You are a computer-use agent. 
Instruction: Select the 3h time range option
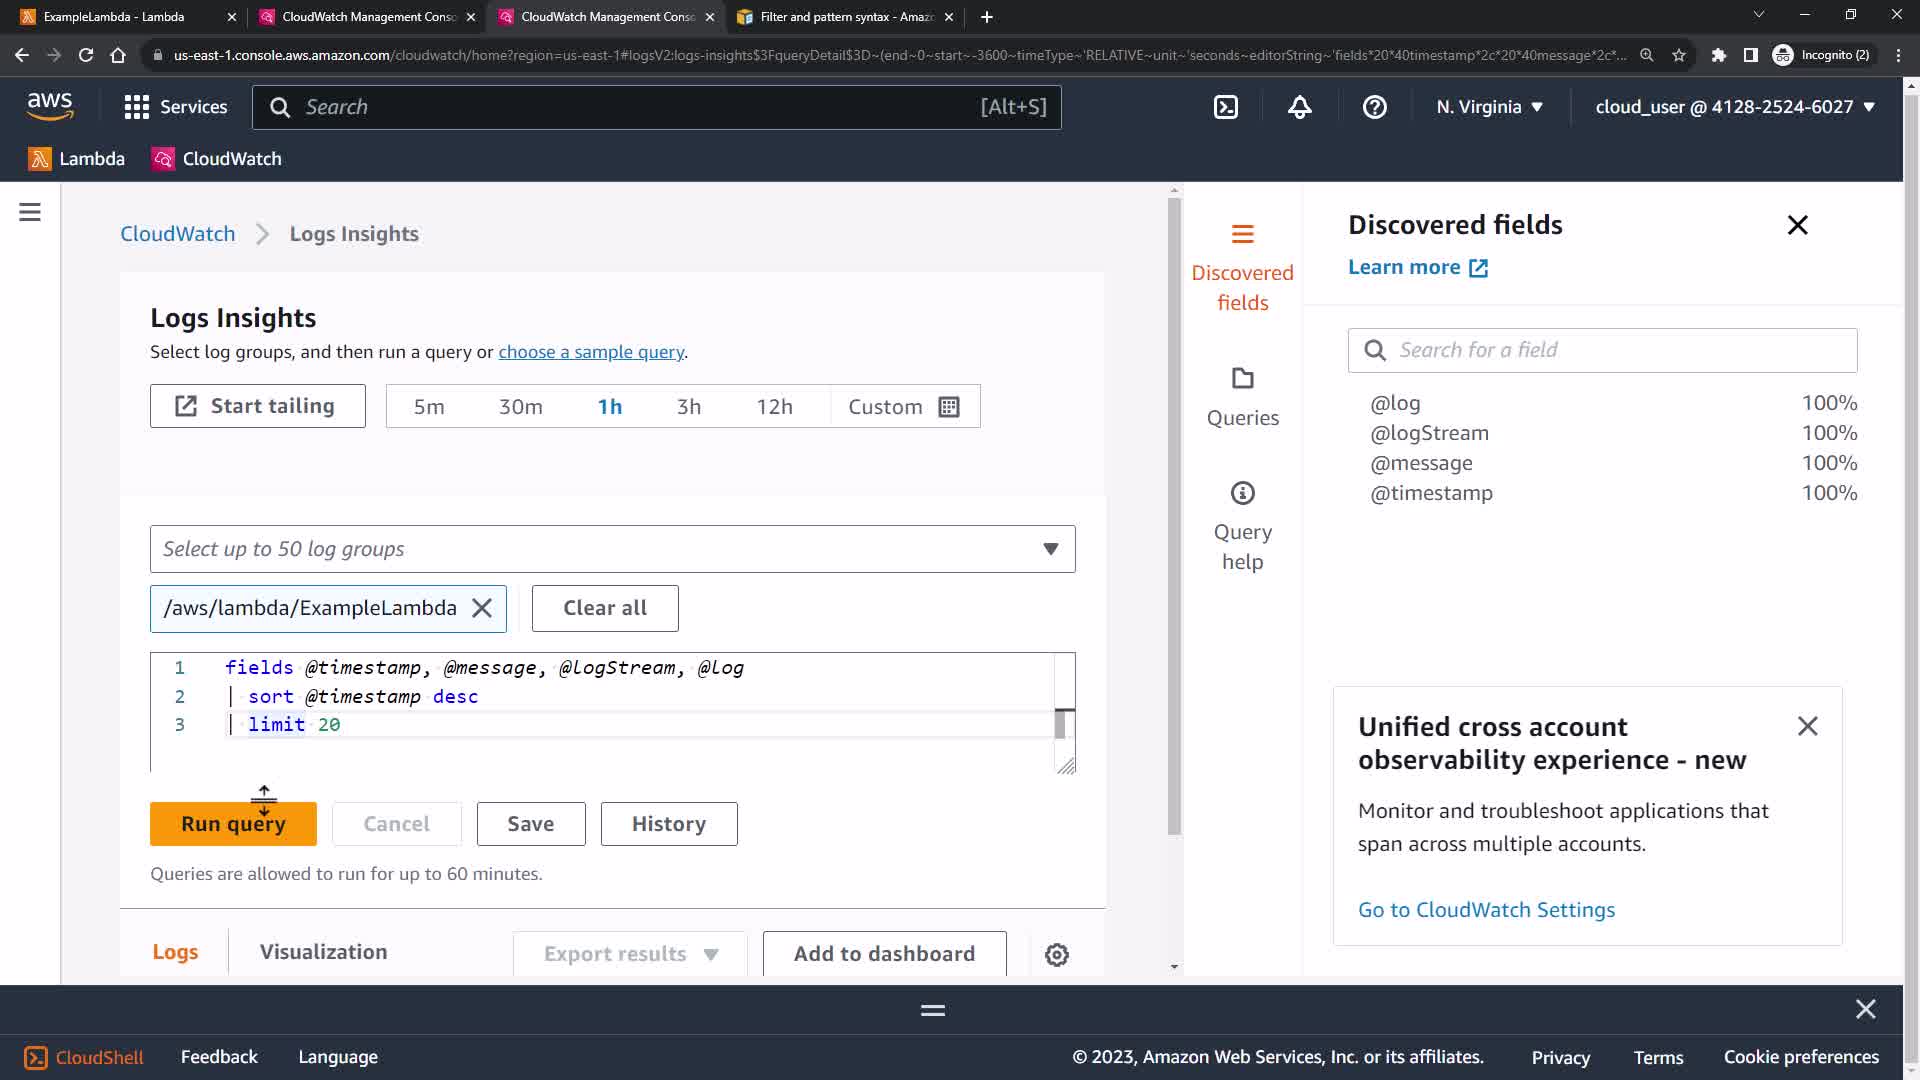point(688,407)
